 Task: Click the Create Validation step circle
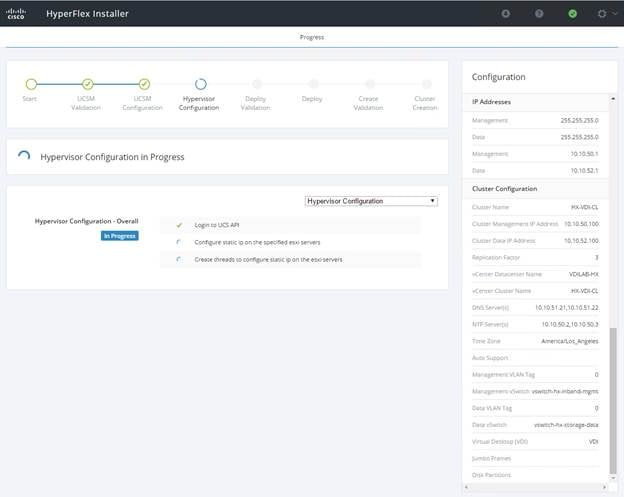tap(370, 84)
